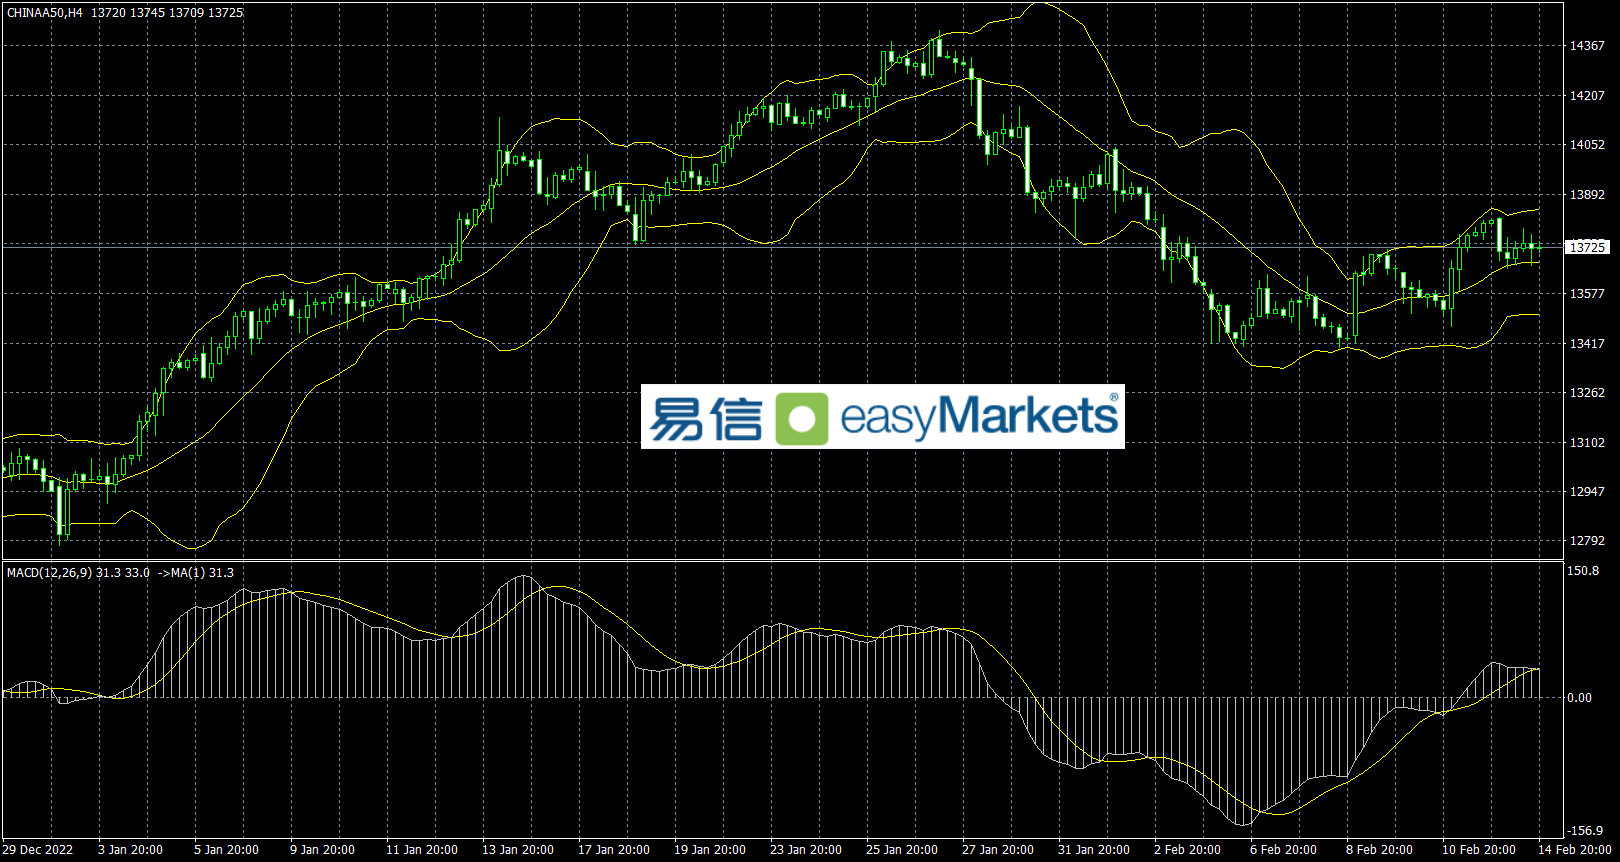The image size is (1620, 862).
Task: Click price axis value 13892
Action: (x=1587, y=195)
